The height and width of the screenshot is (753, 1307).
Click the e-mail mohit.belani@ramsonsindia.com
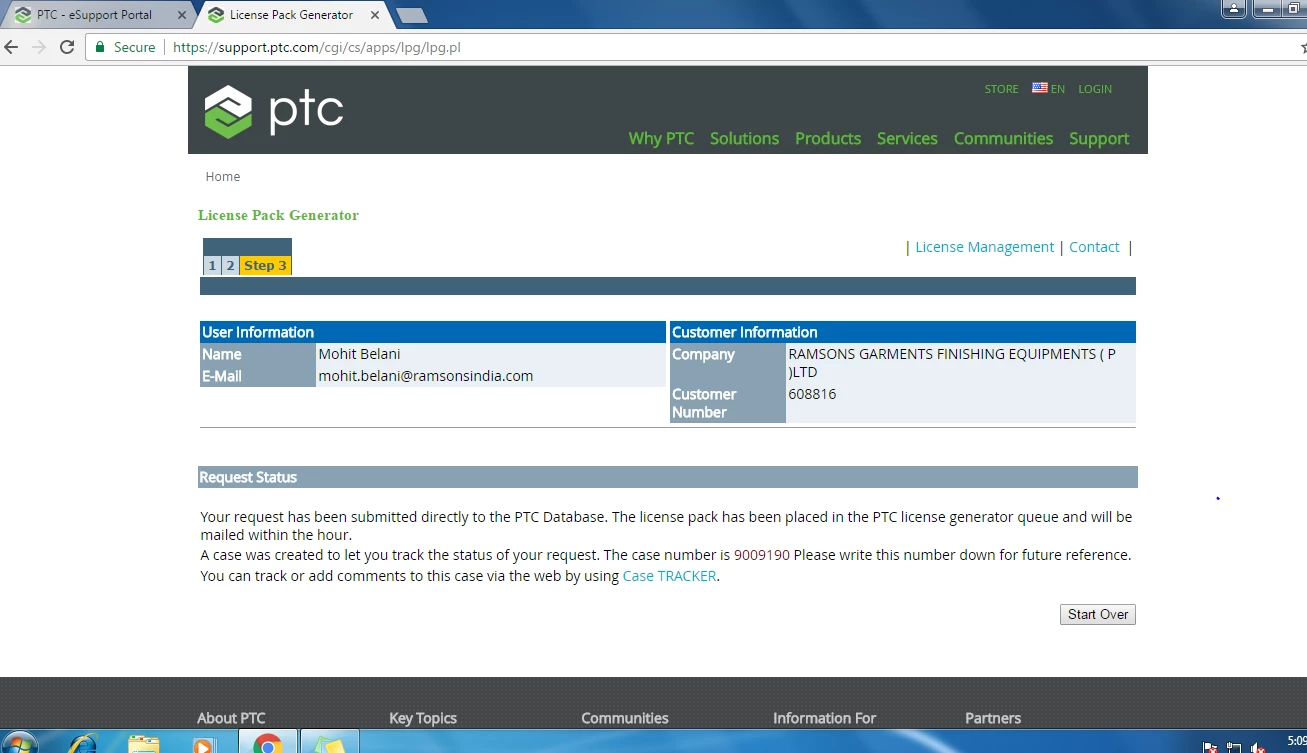[425, 376]
